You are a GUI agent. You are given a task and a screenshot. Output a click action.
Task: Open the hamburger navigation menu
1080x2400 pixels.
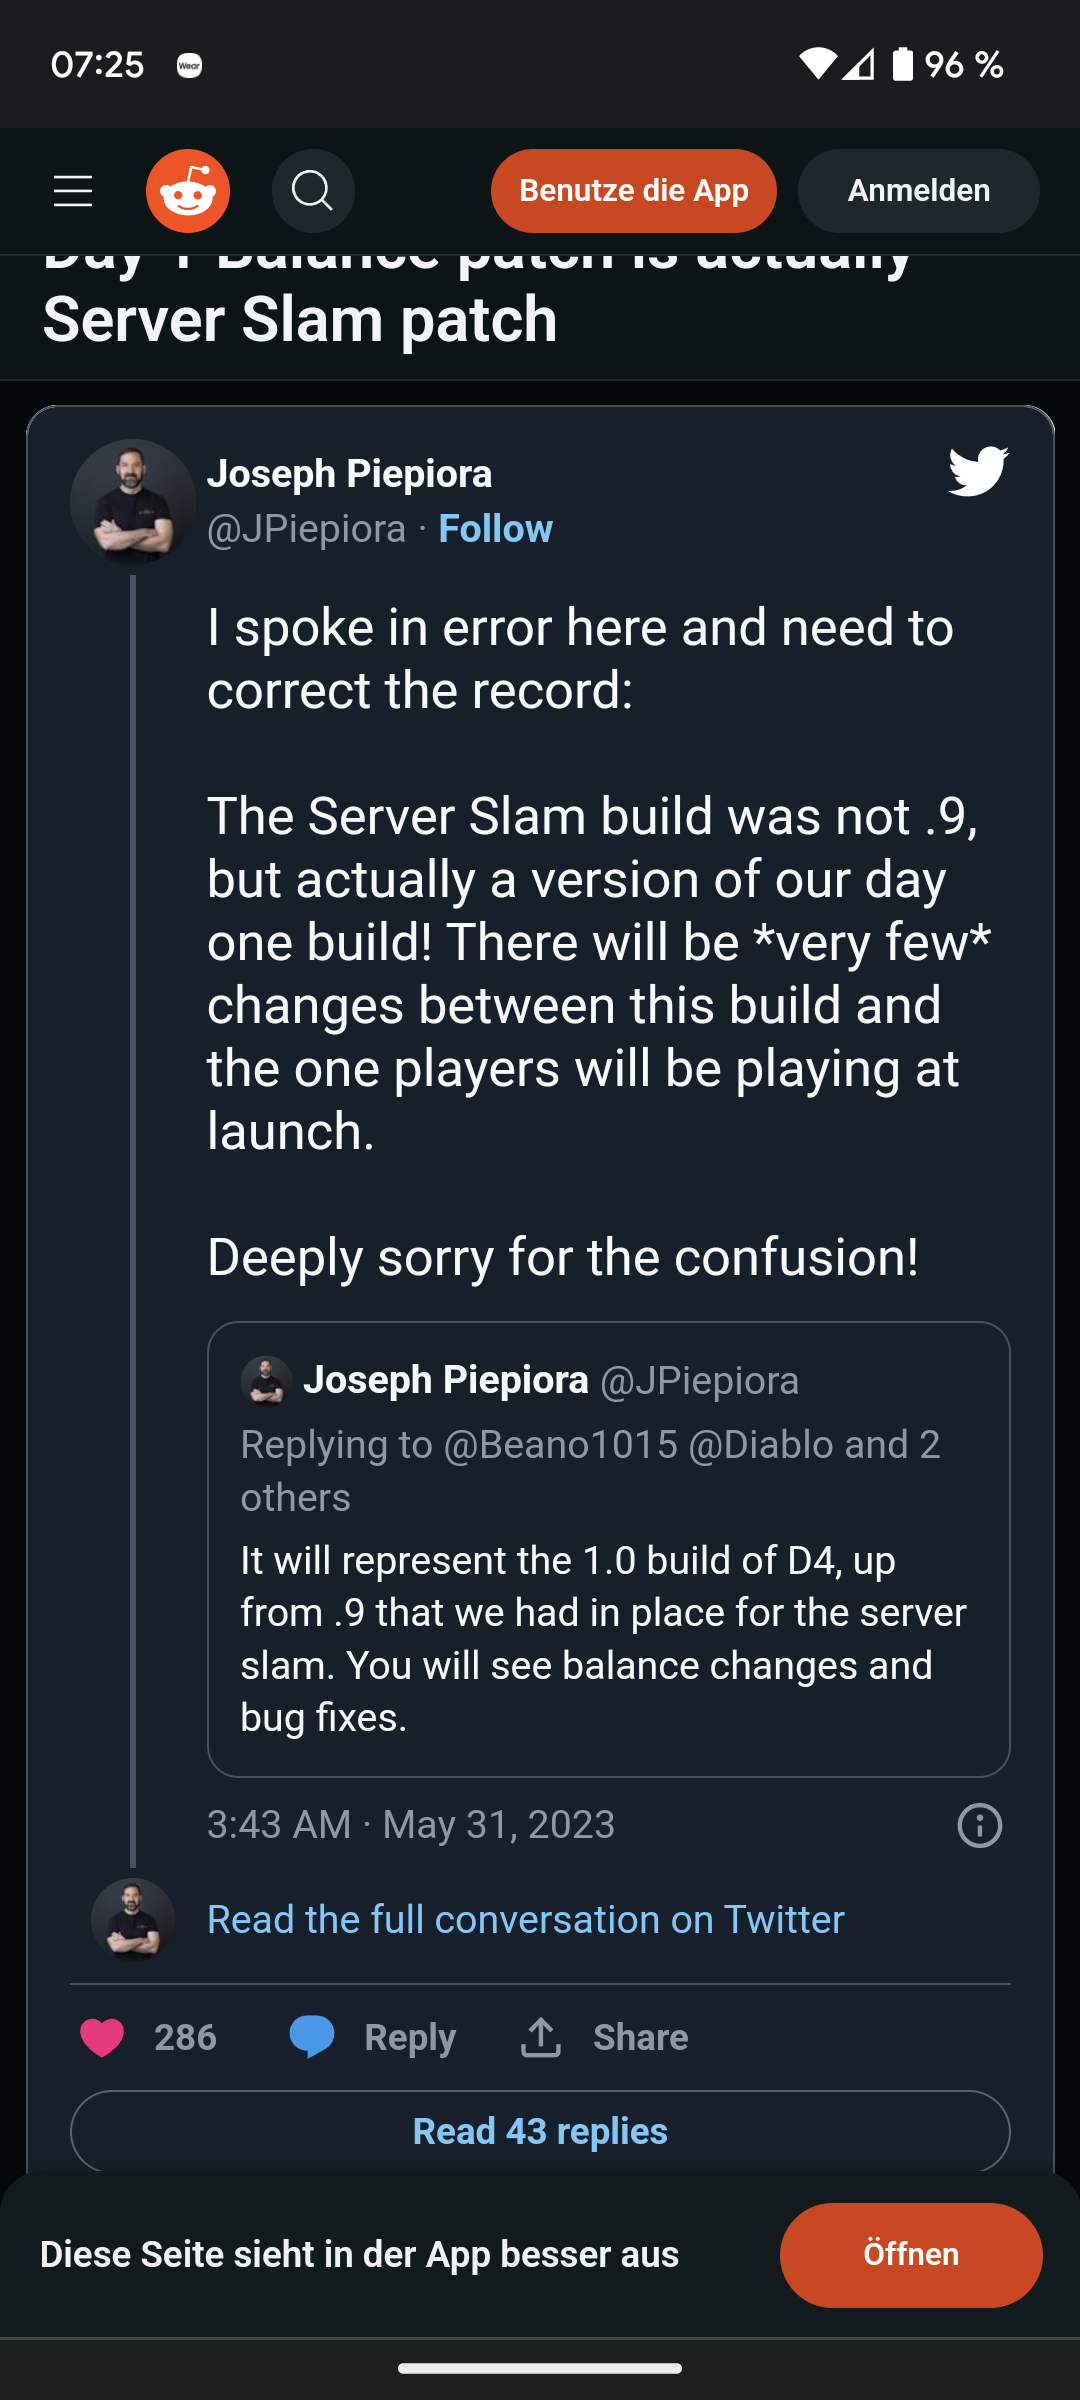[72, 190]
